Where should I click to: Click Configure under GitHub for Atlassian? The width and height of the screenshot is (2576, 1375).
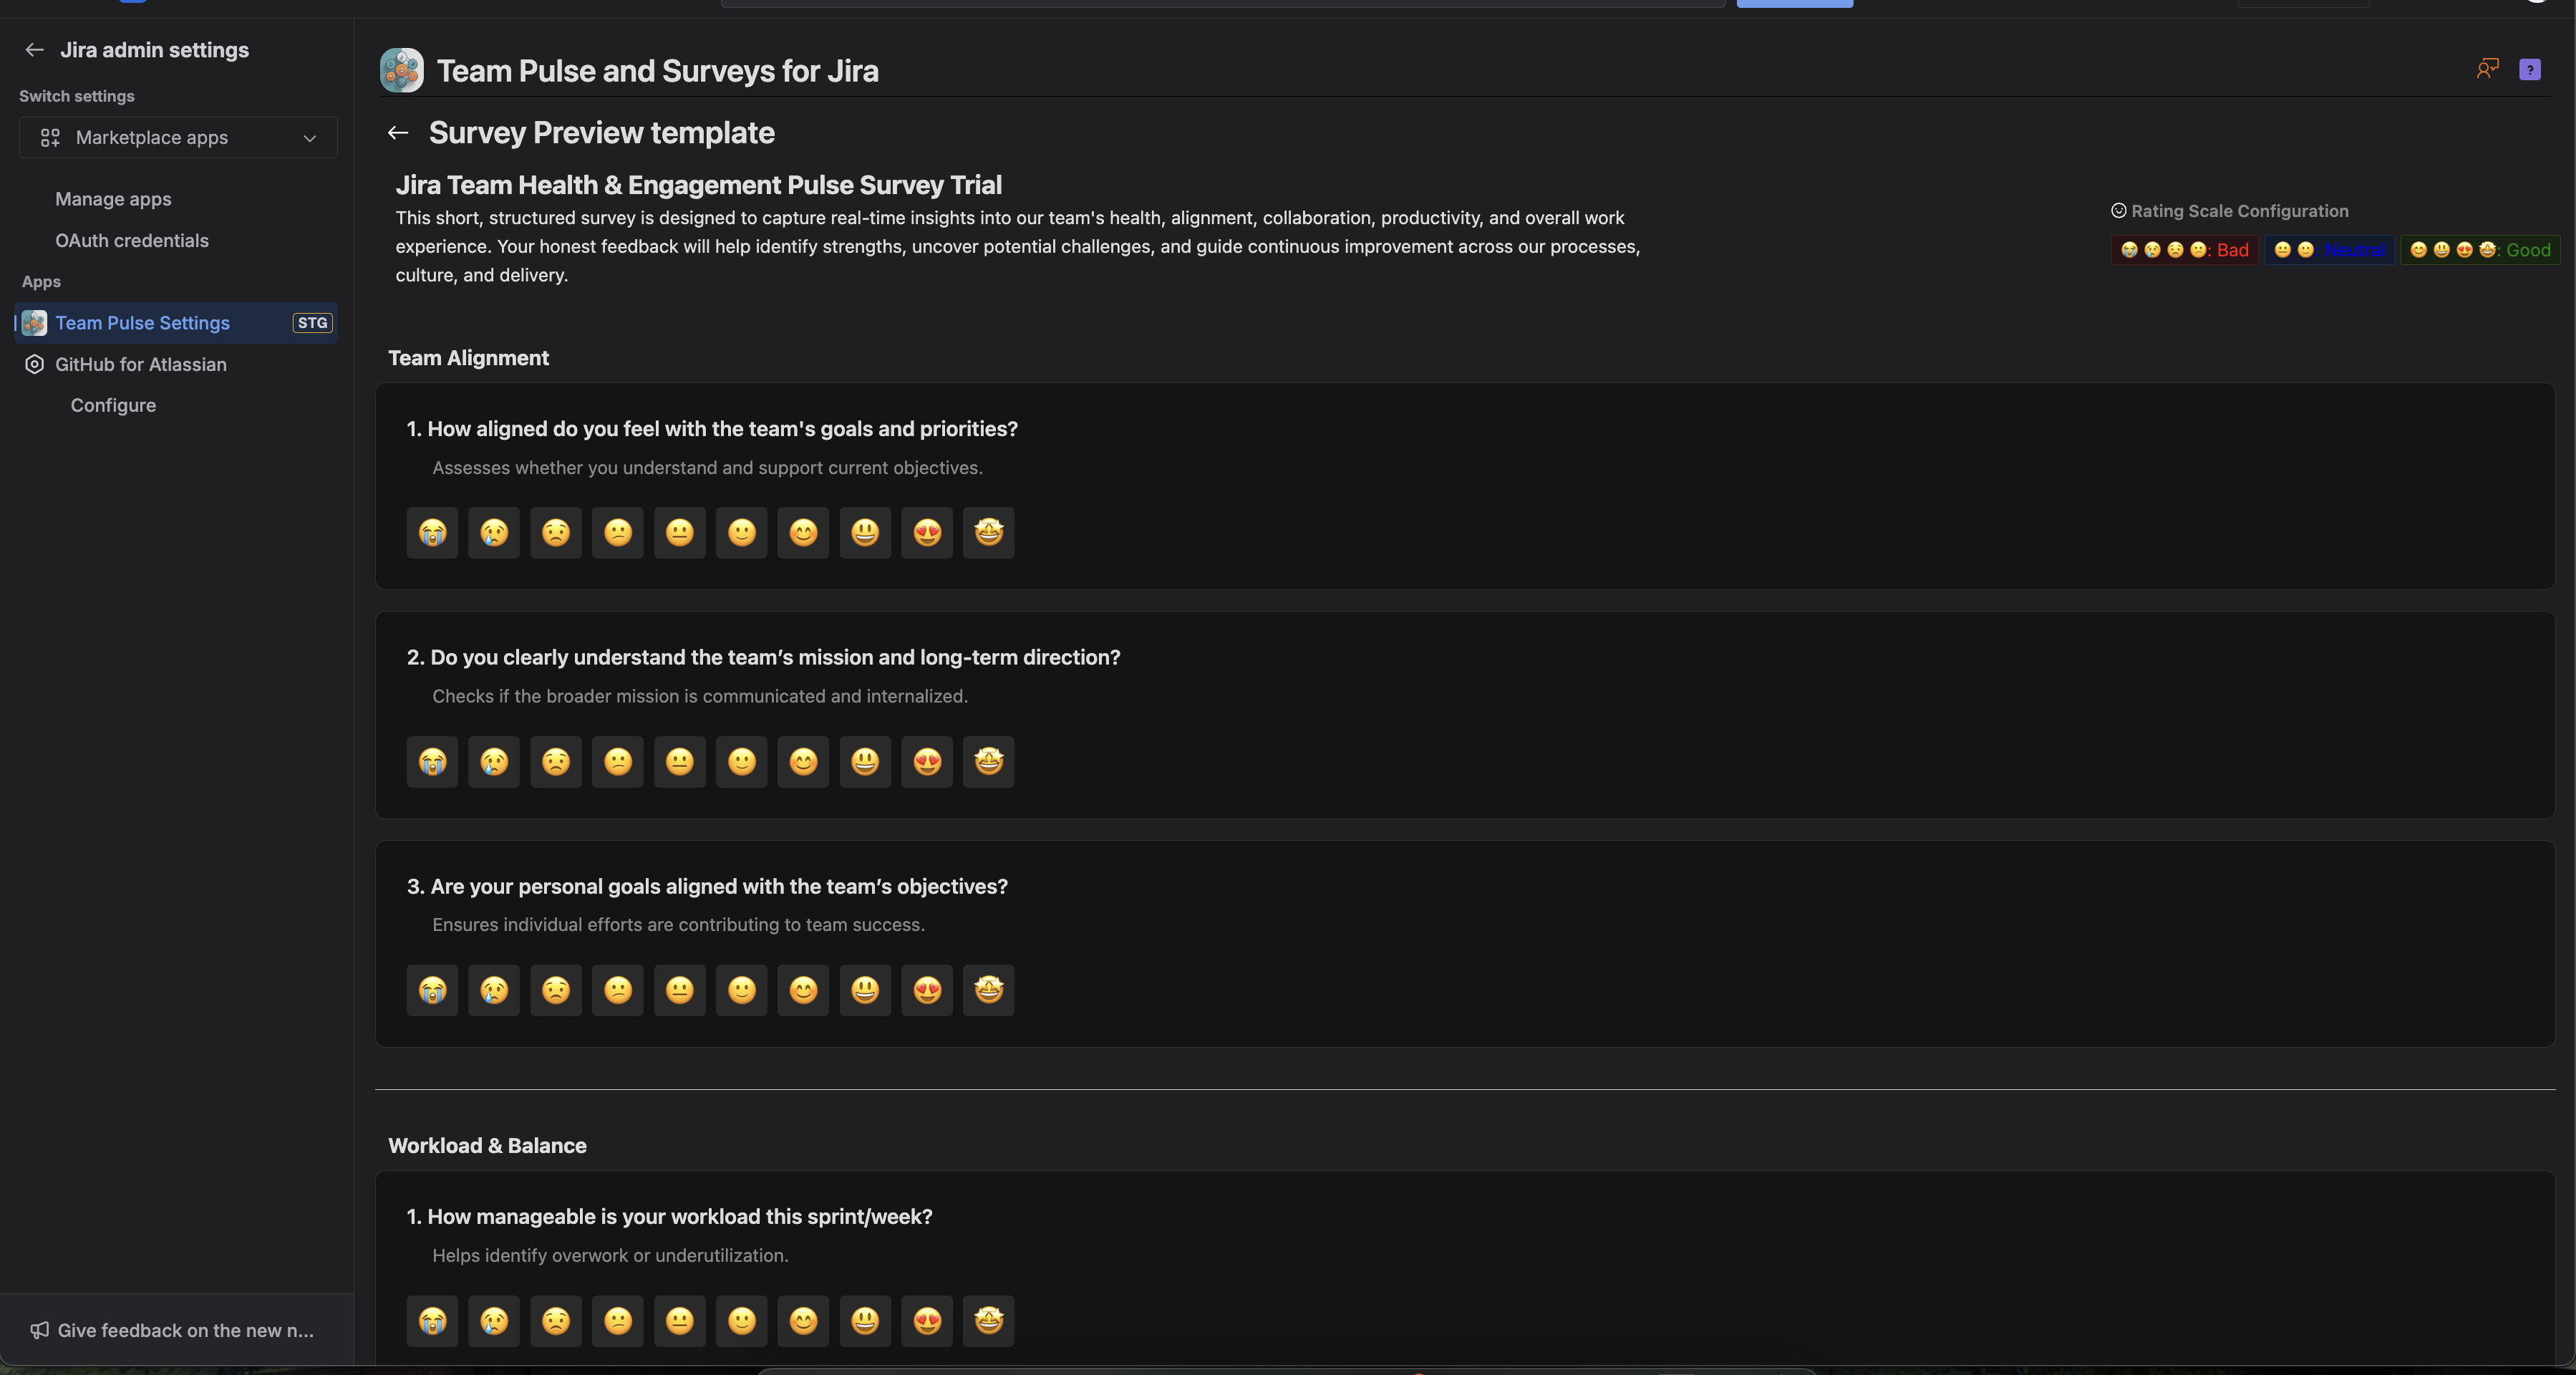point(113,405)
